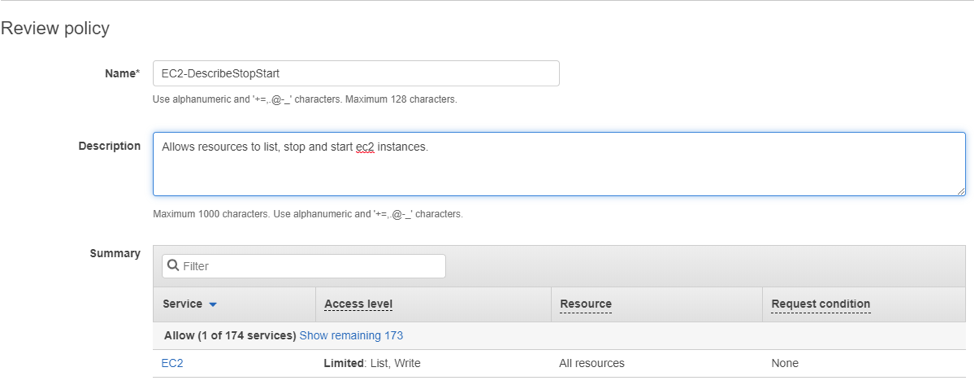Screen dimensions: 974x379
Task: Click the Access level column header
Action: pos(358,304)
